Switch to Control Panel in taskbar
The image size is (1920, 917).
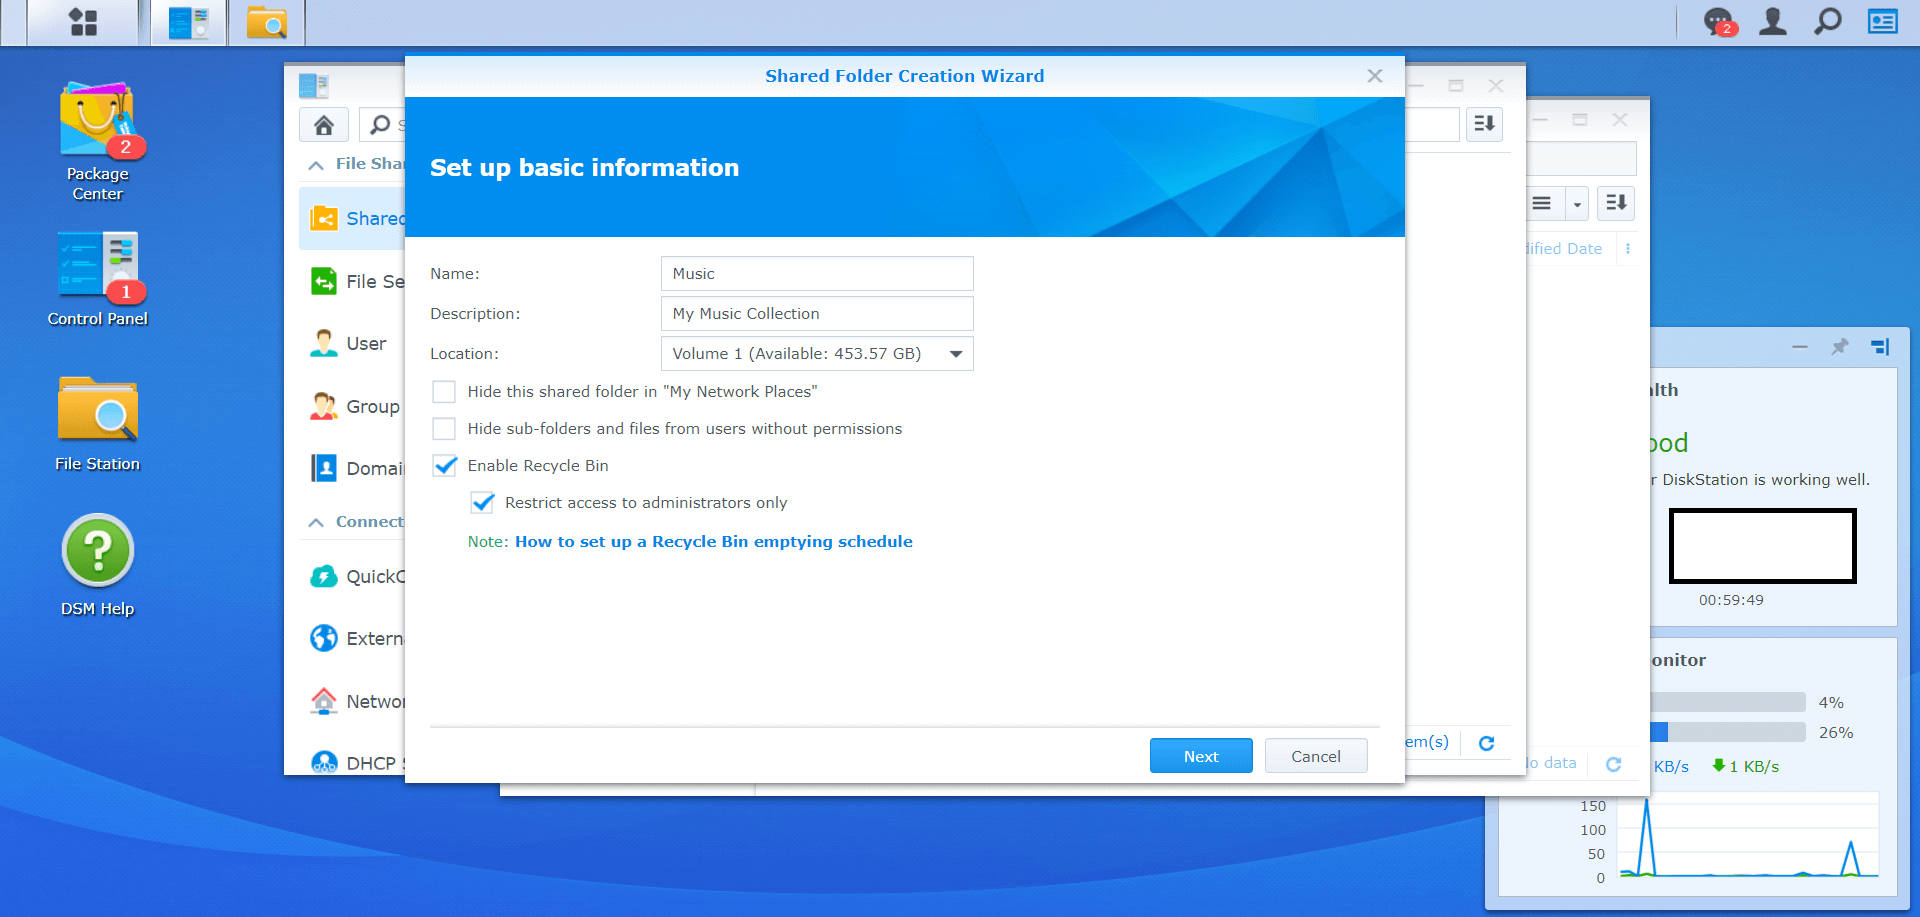pos(189,22)
